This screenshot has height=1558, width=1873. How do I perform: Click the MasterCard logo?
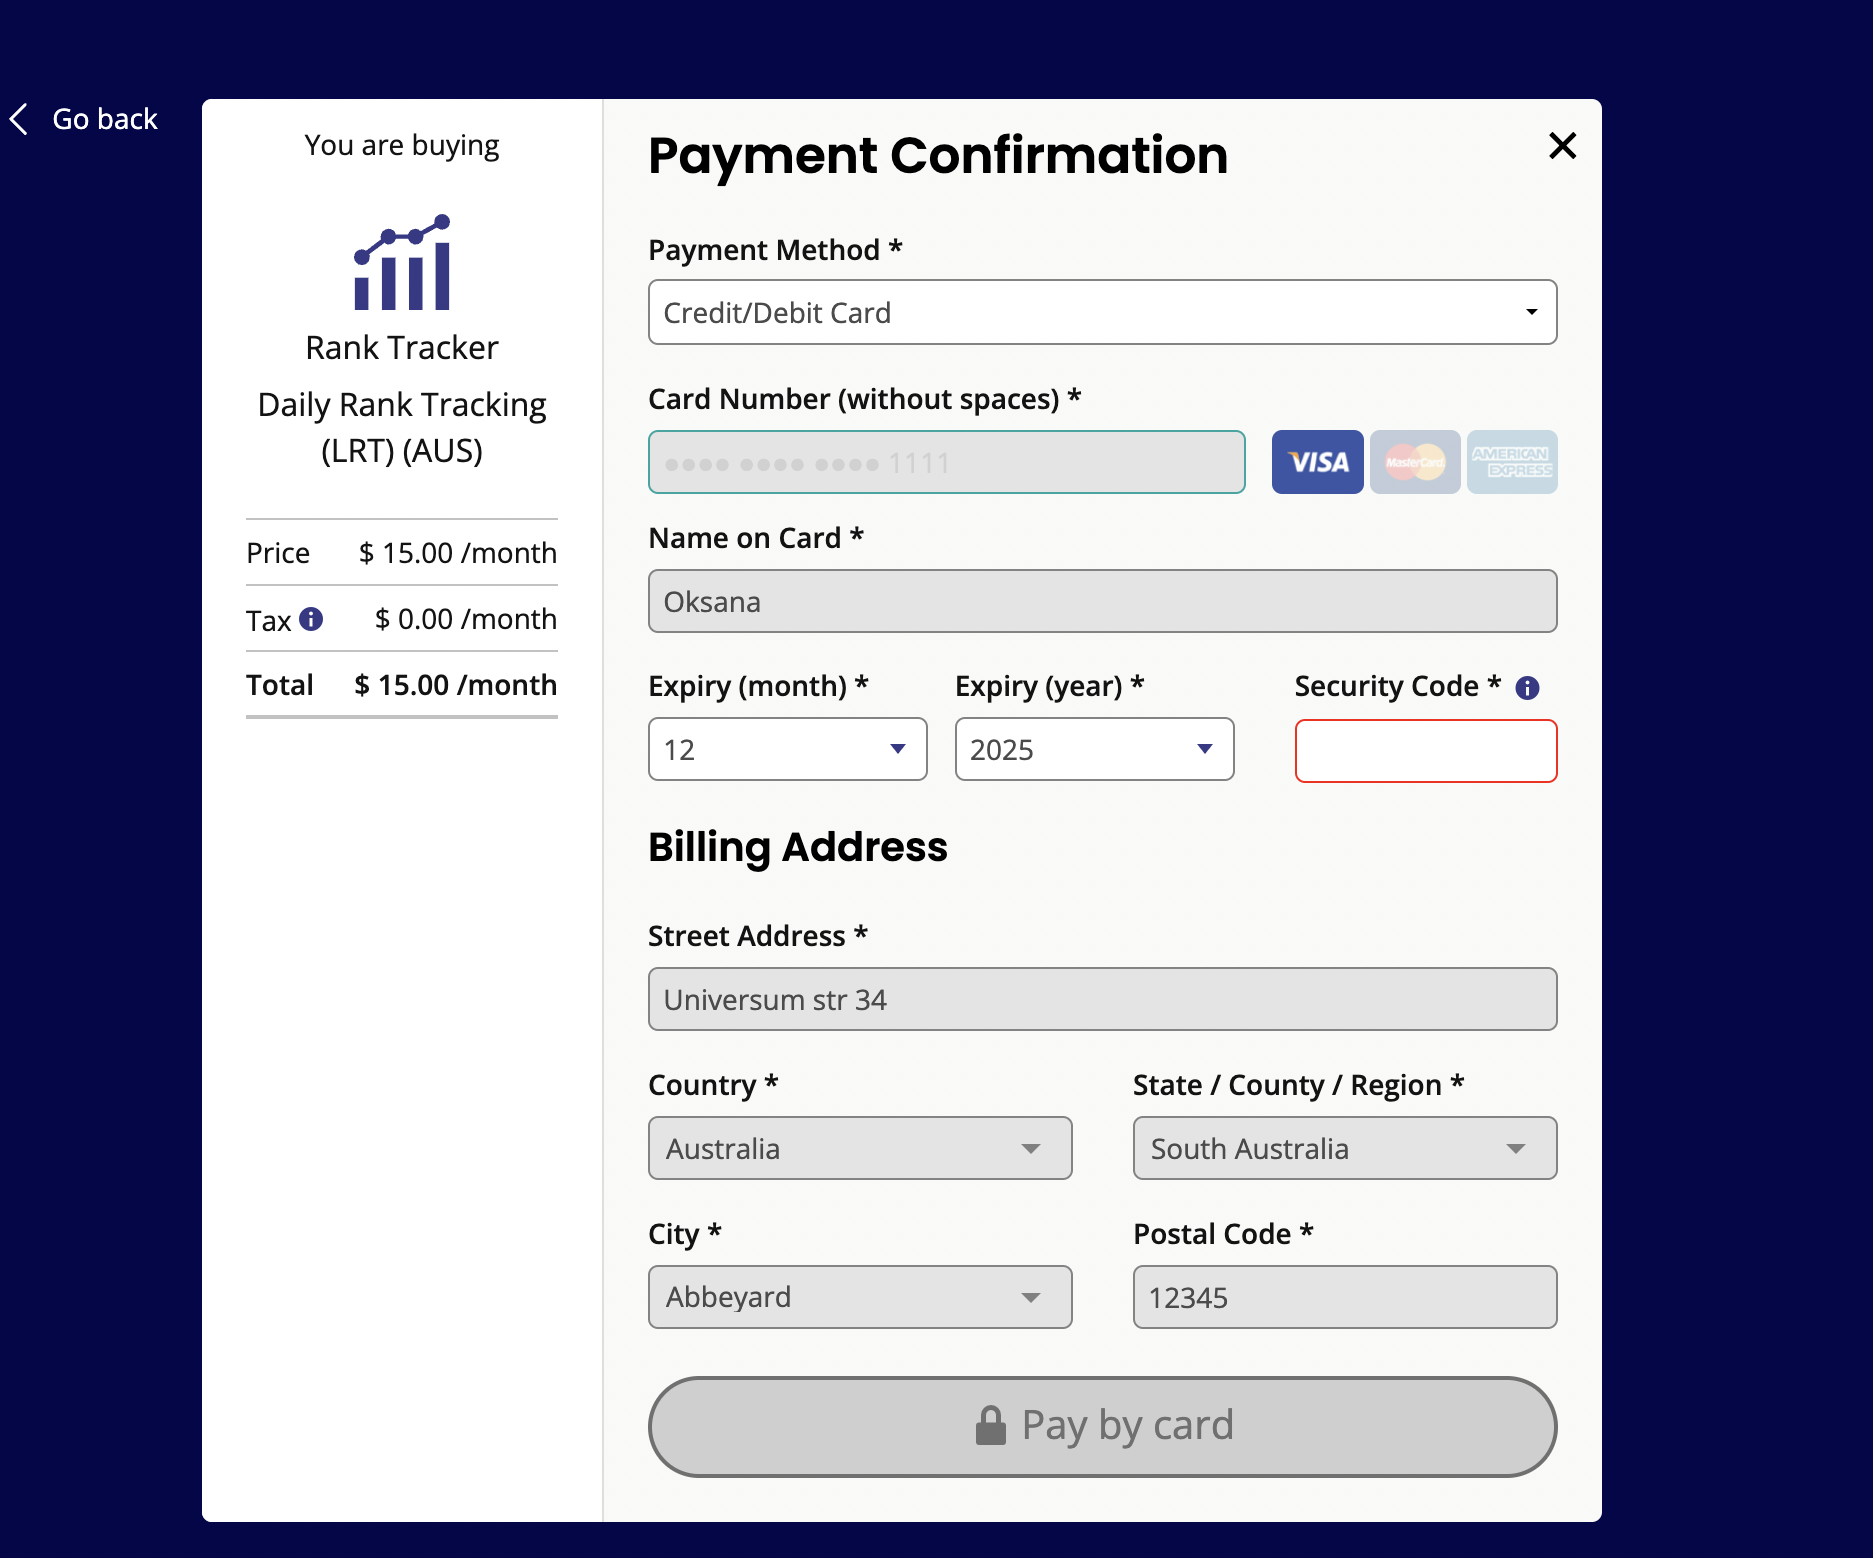[1414, 462]
